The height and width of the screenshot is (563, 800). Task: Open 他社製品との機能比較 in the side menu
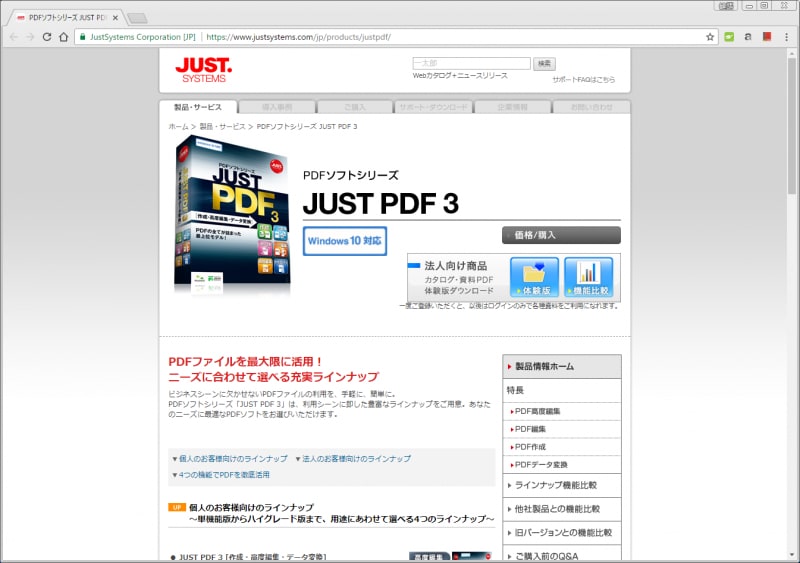click(x=562, y=509)
